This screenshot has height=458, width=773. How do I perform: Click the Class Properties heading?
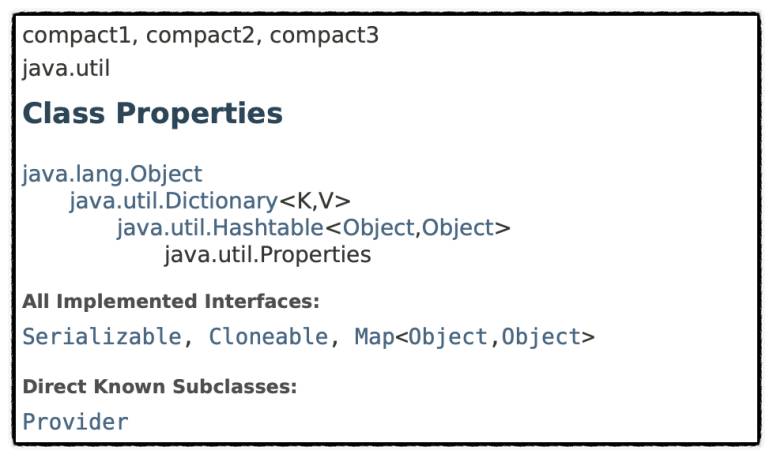click(x=152, y=113)
